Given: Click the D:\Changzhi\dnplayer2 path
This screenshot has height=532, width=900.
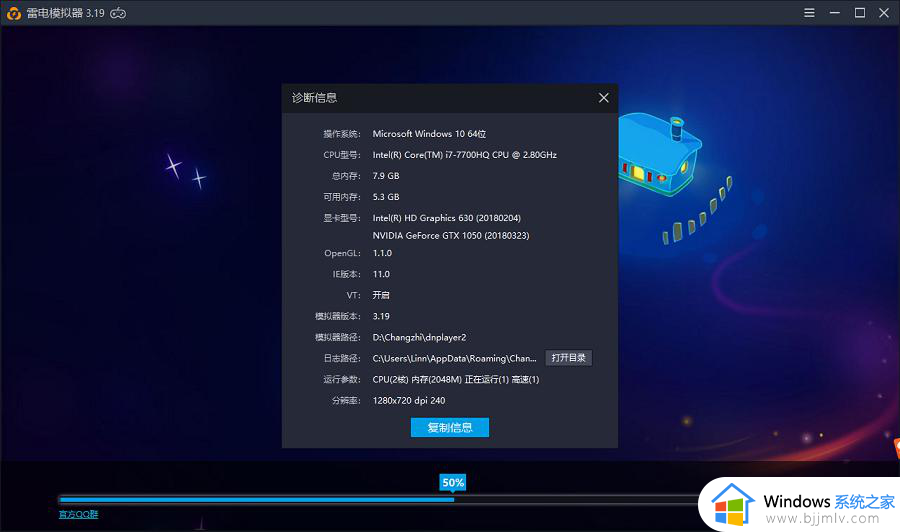Looking at the screenshot, I should point(420,337).
